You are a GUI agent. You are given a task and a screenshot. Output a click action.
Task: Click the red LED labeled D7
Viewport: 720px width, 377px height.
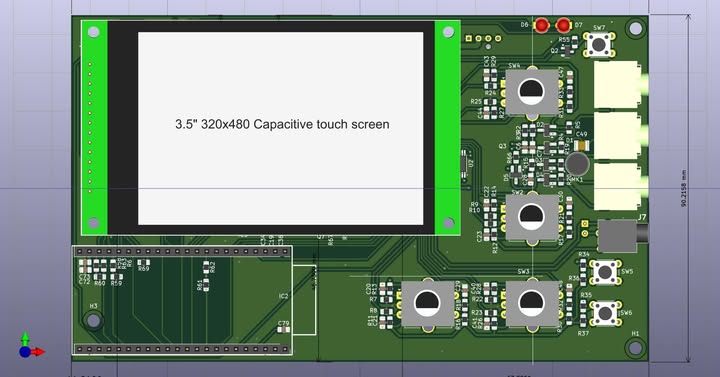563,25
